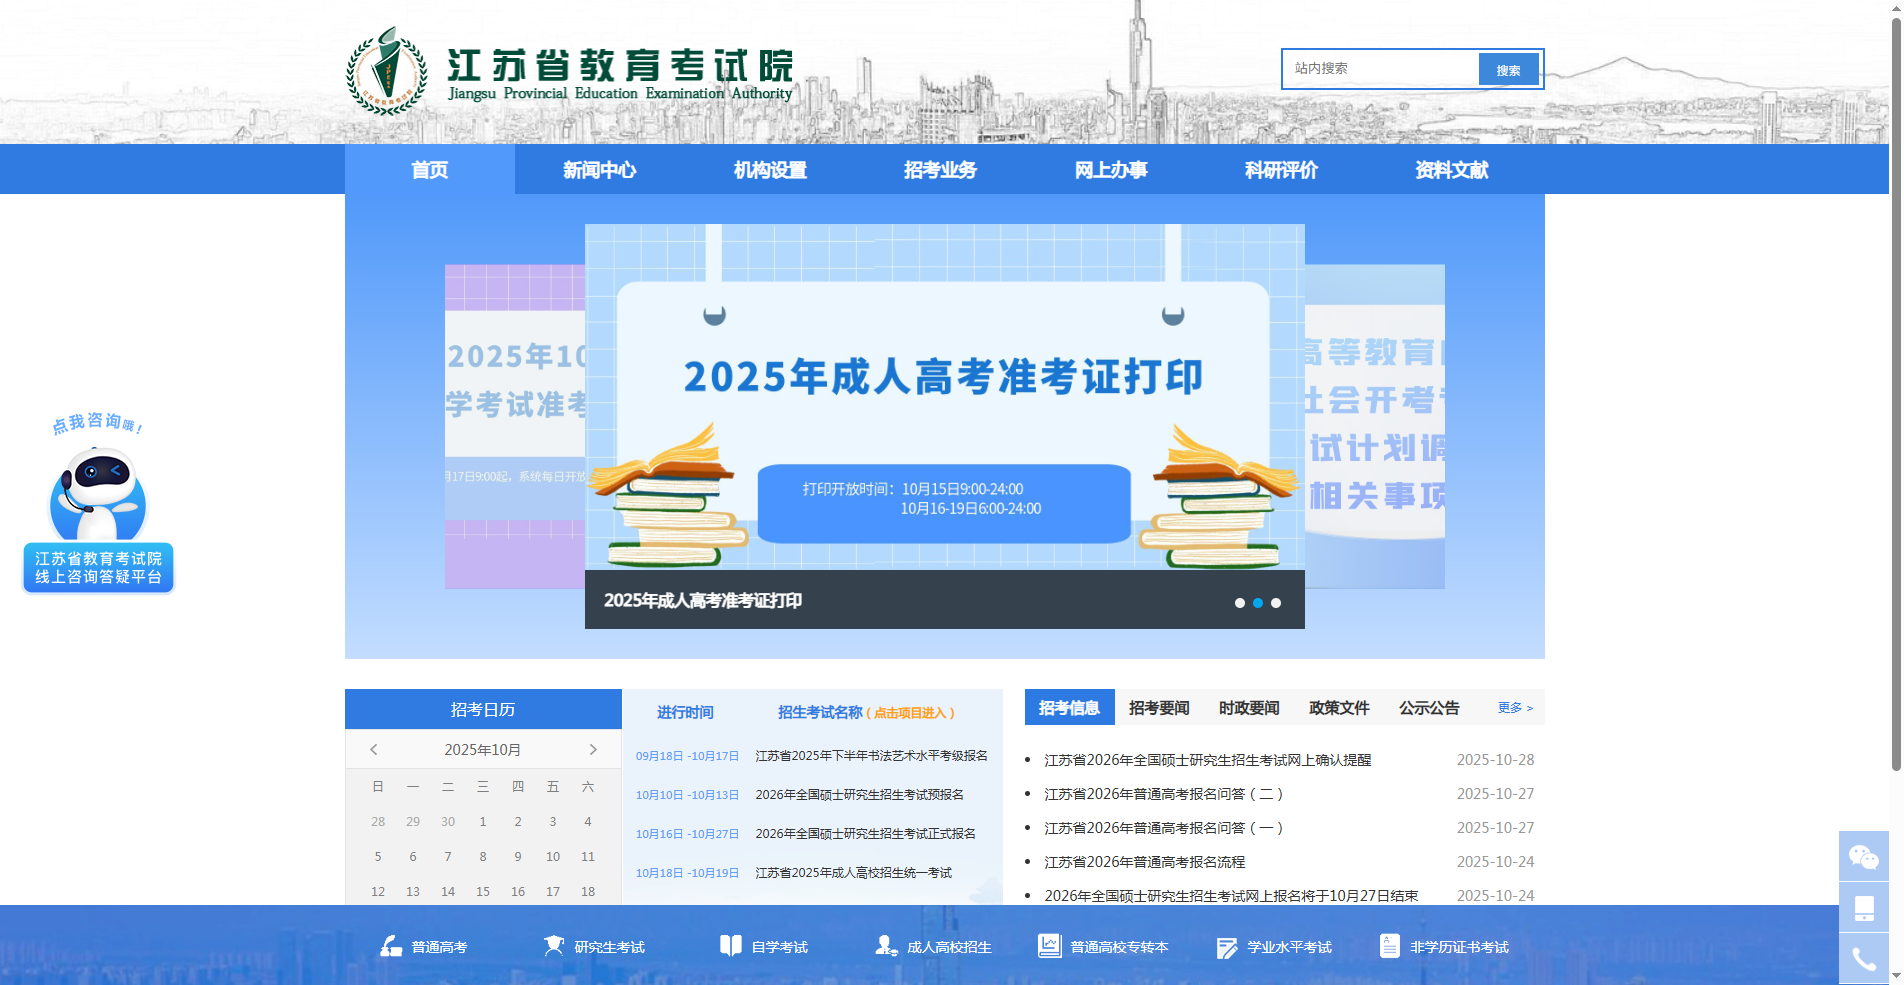Open the 普通高考 icon in bottom bar
Viewport: 1904px width, 985px height.
click(x=390, y=946)
